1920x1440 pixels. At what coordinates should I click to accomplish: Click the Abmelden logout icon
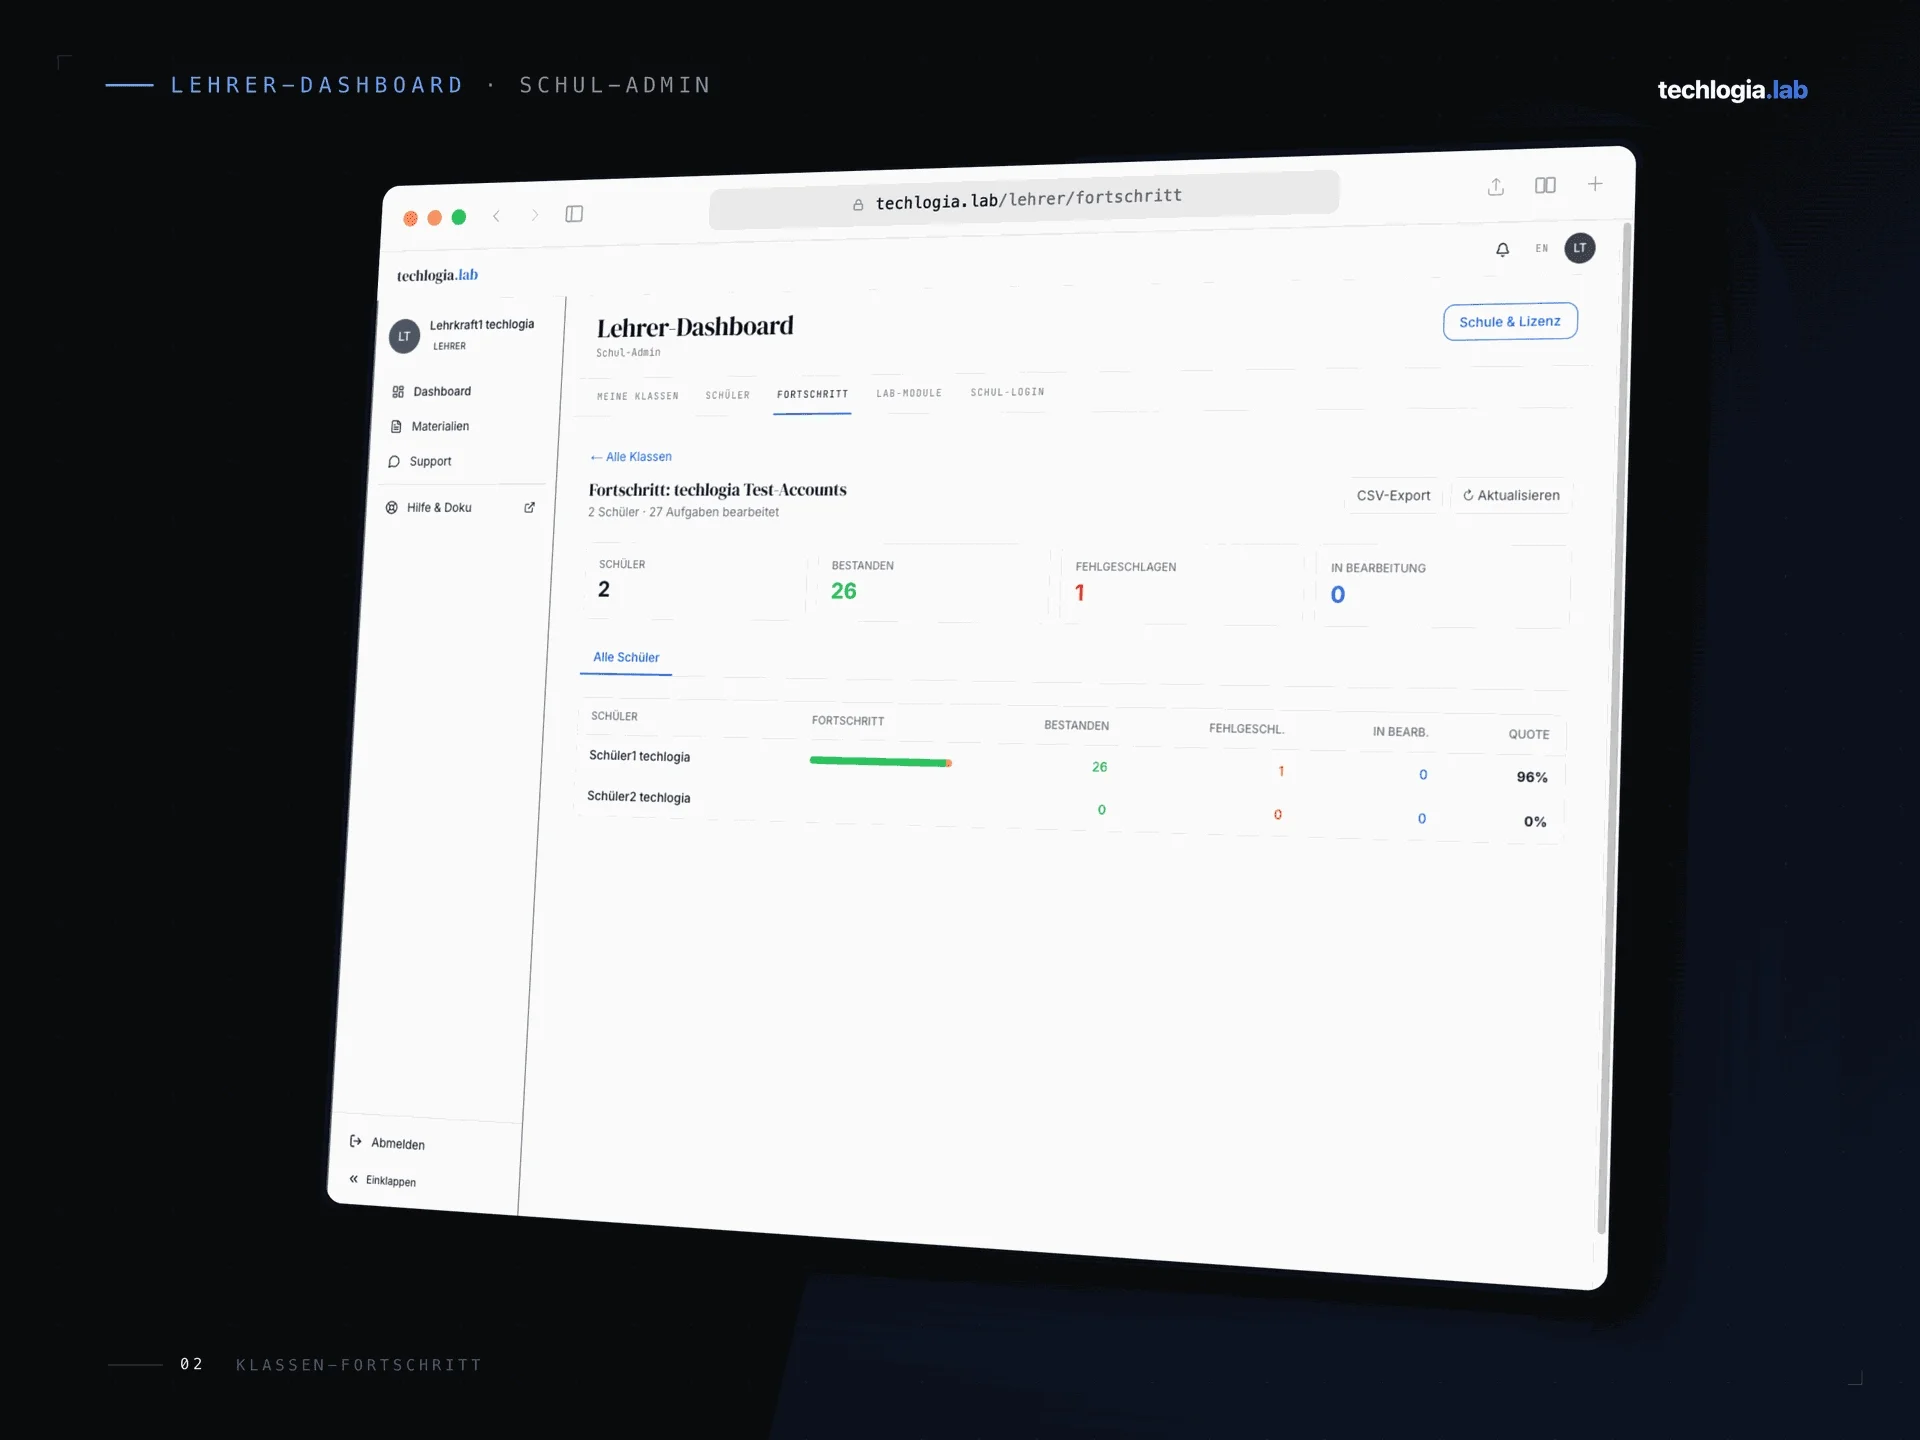tap(355, 1141)
